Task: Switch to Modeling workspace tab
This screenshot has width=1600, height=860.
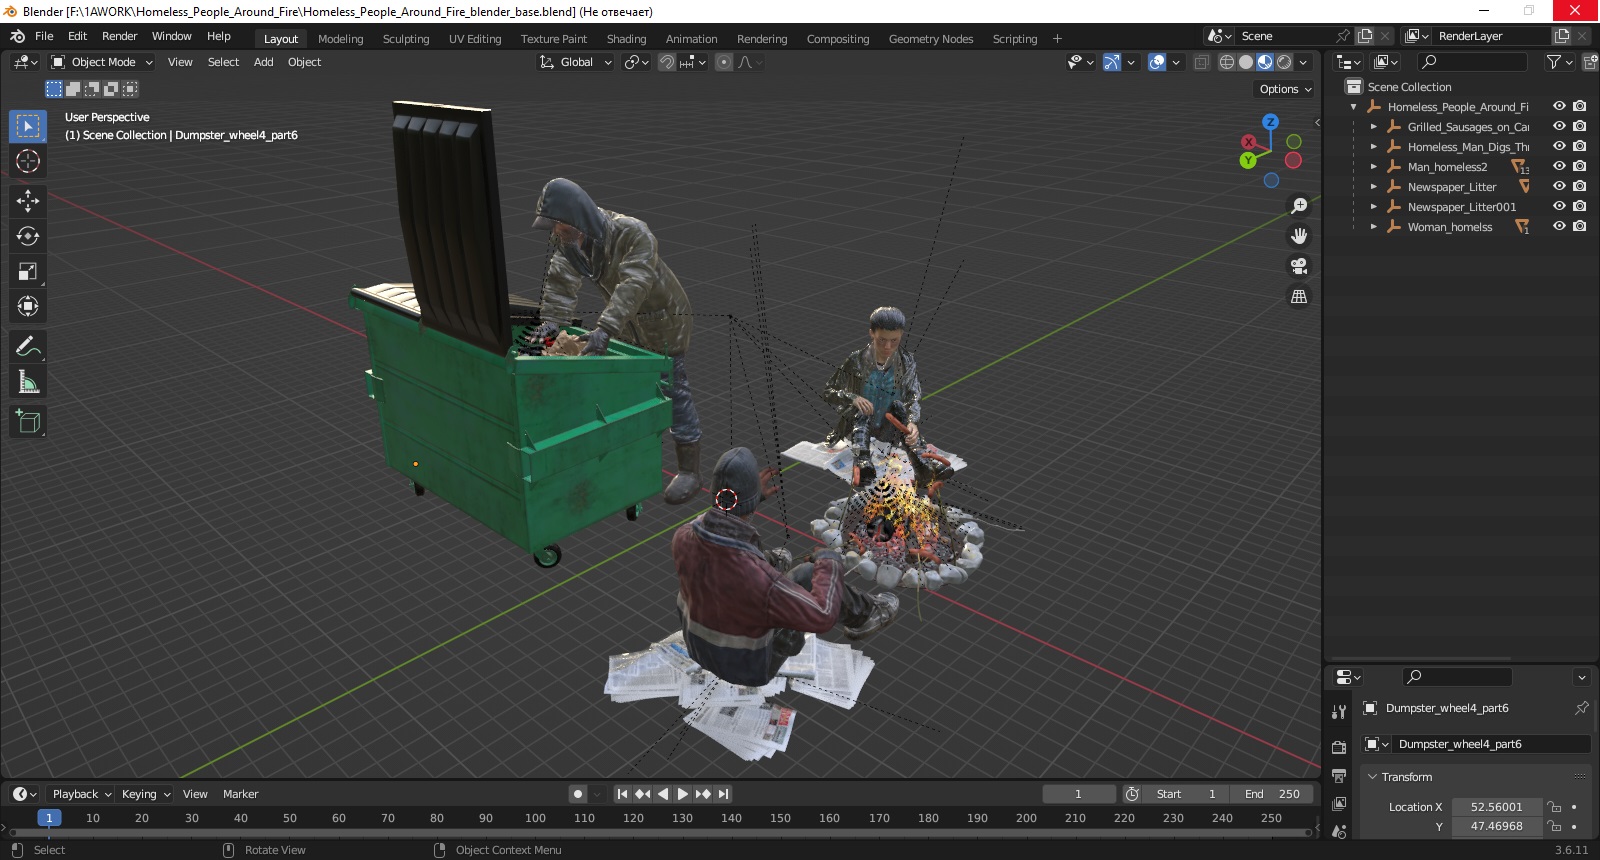Action: click(x=340, y=39)
